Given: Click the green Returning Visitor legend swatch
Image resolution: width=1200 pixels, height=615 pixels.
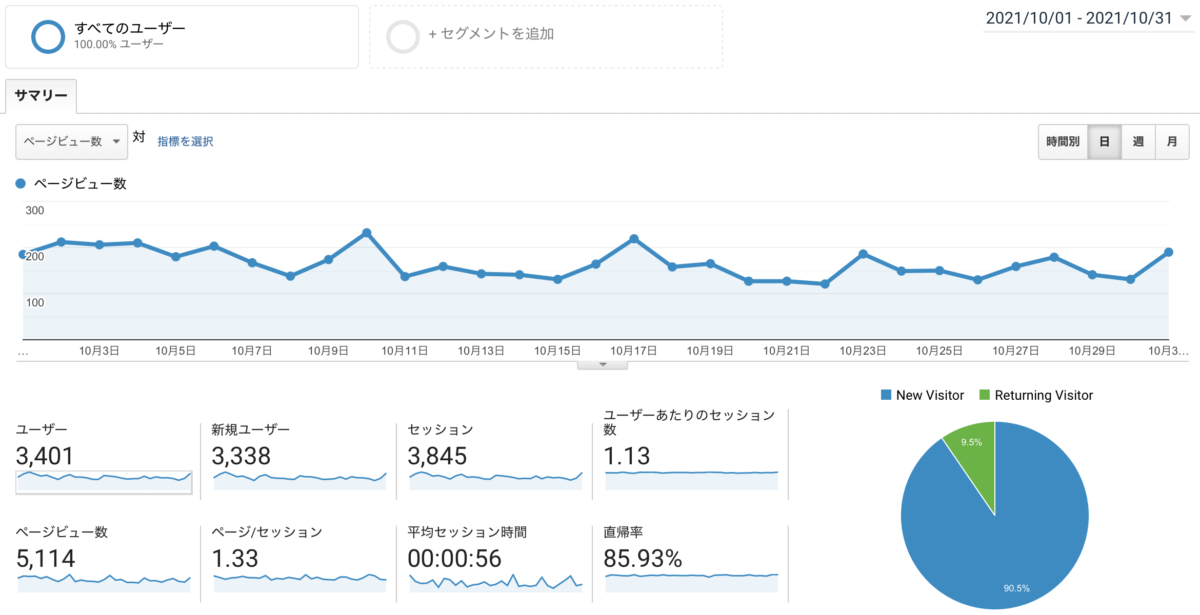Looking at the screenshot, I should click(985, 395).
